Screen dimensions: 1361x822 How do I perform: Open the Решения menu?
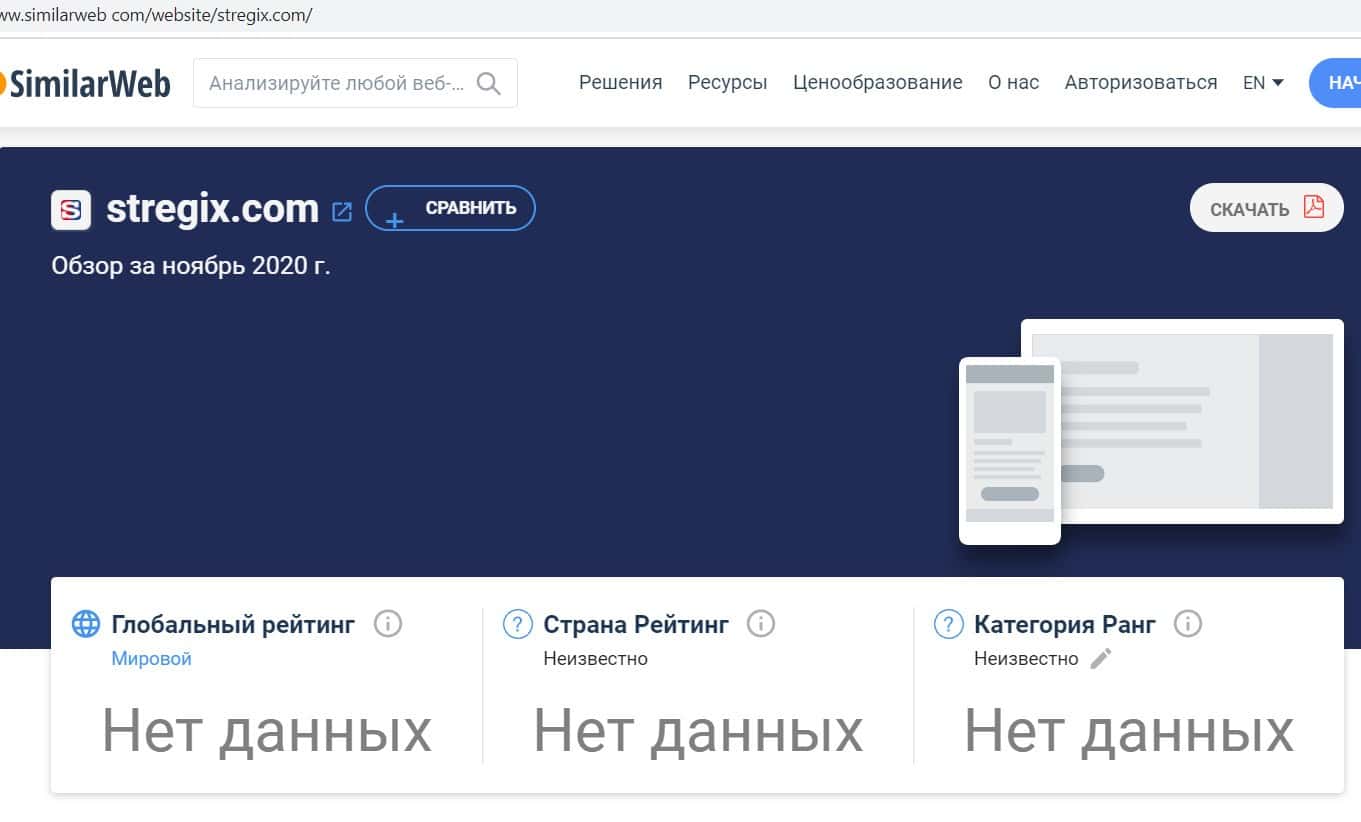click(621, 83)
